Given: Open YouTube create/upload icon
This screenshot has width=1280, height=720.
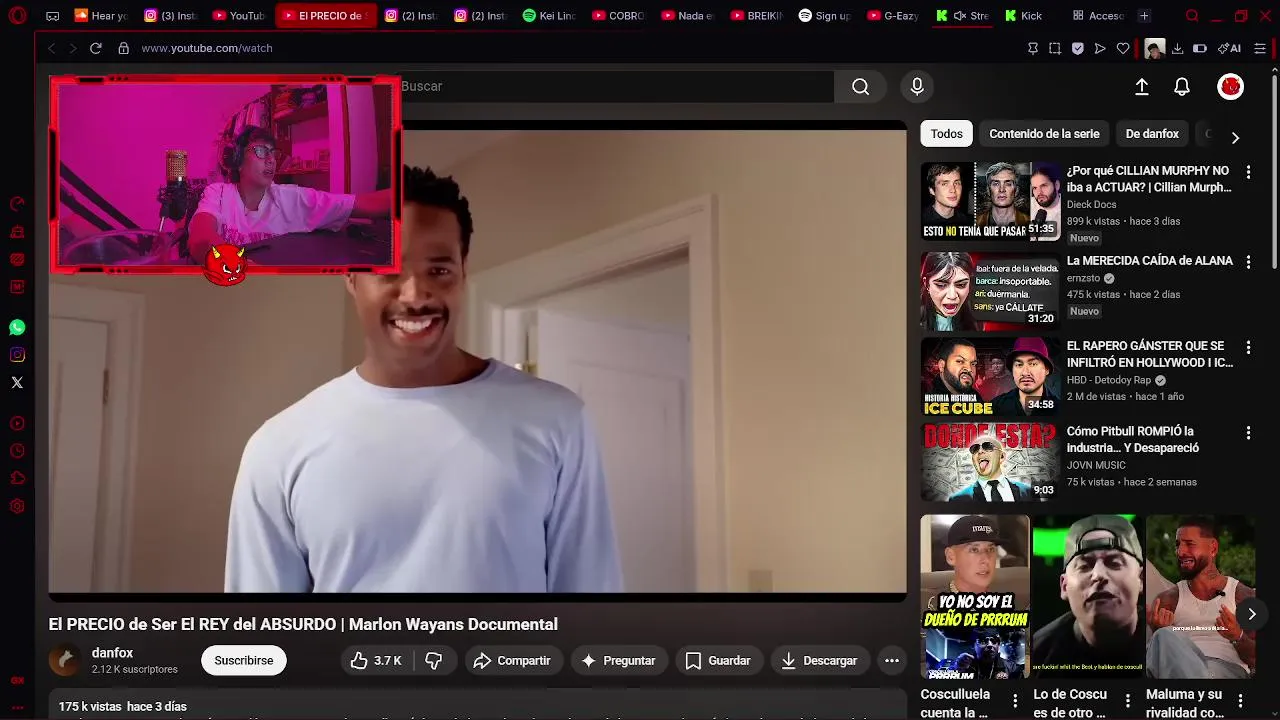Looking at the screenshot, I should tap(1142, 87).
